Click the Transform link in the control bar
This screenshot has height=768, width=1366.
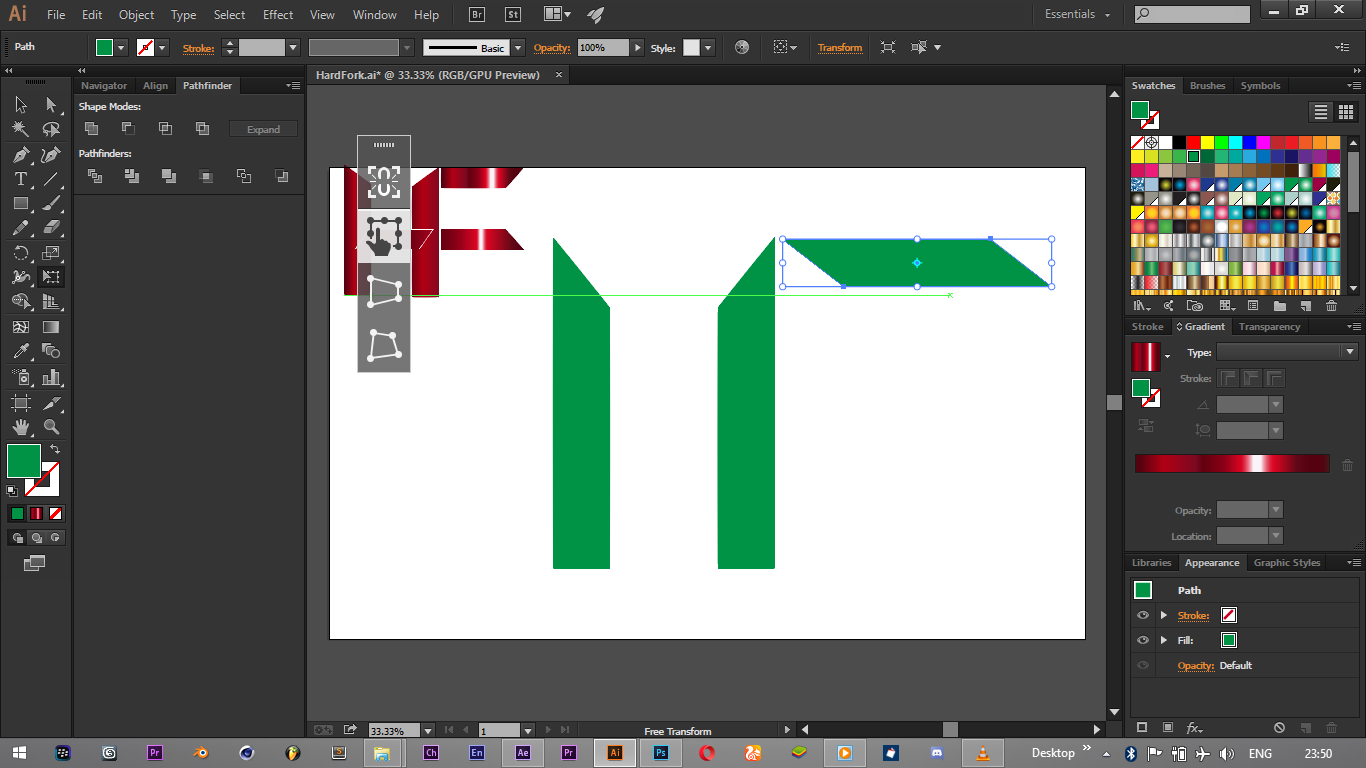click(840, 48)
